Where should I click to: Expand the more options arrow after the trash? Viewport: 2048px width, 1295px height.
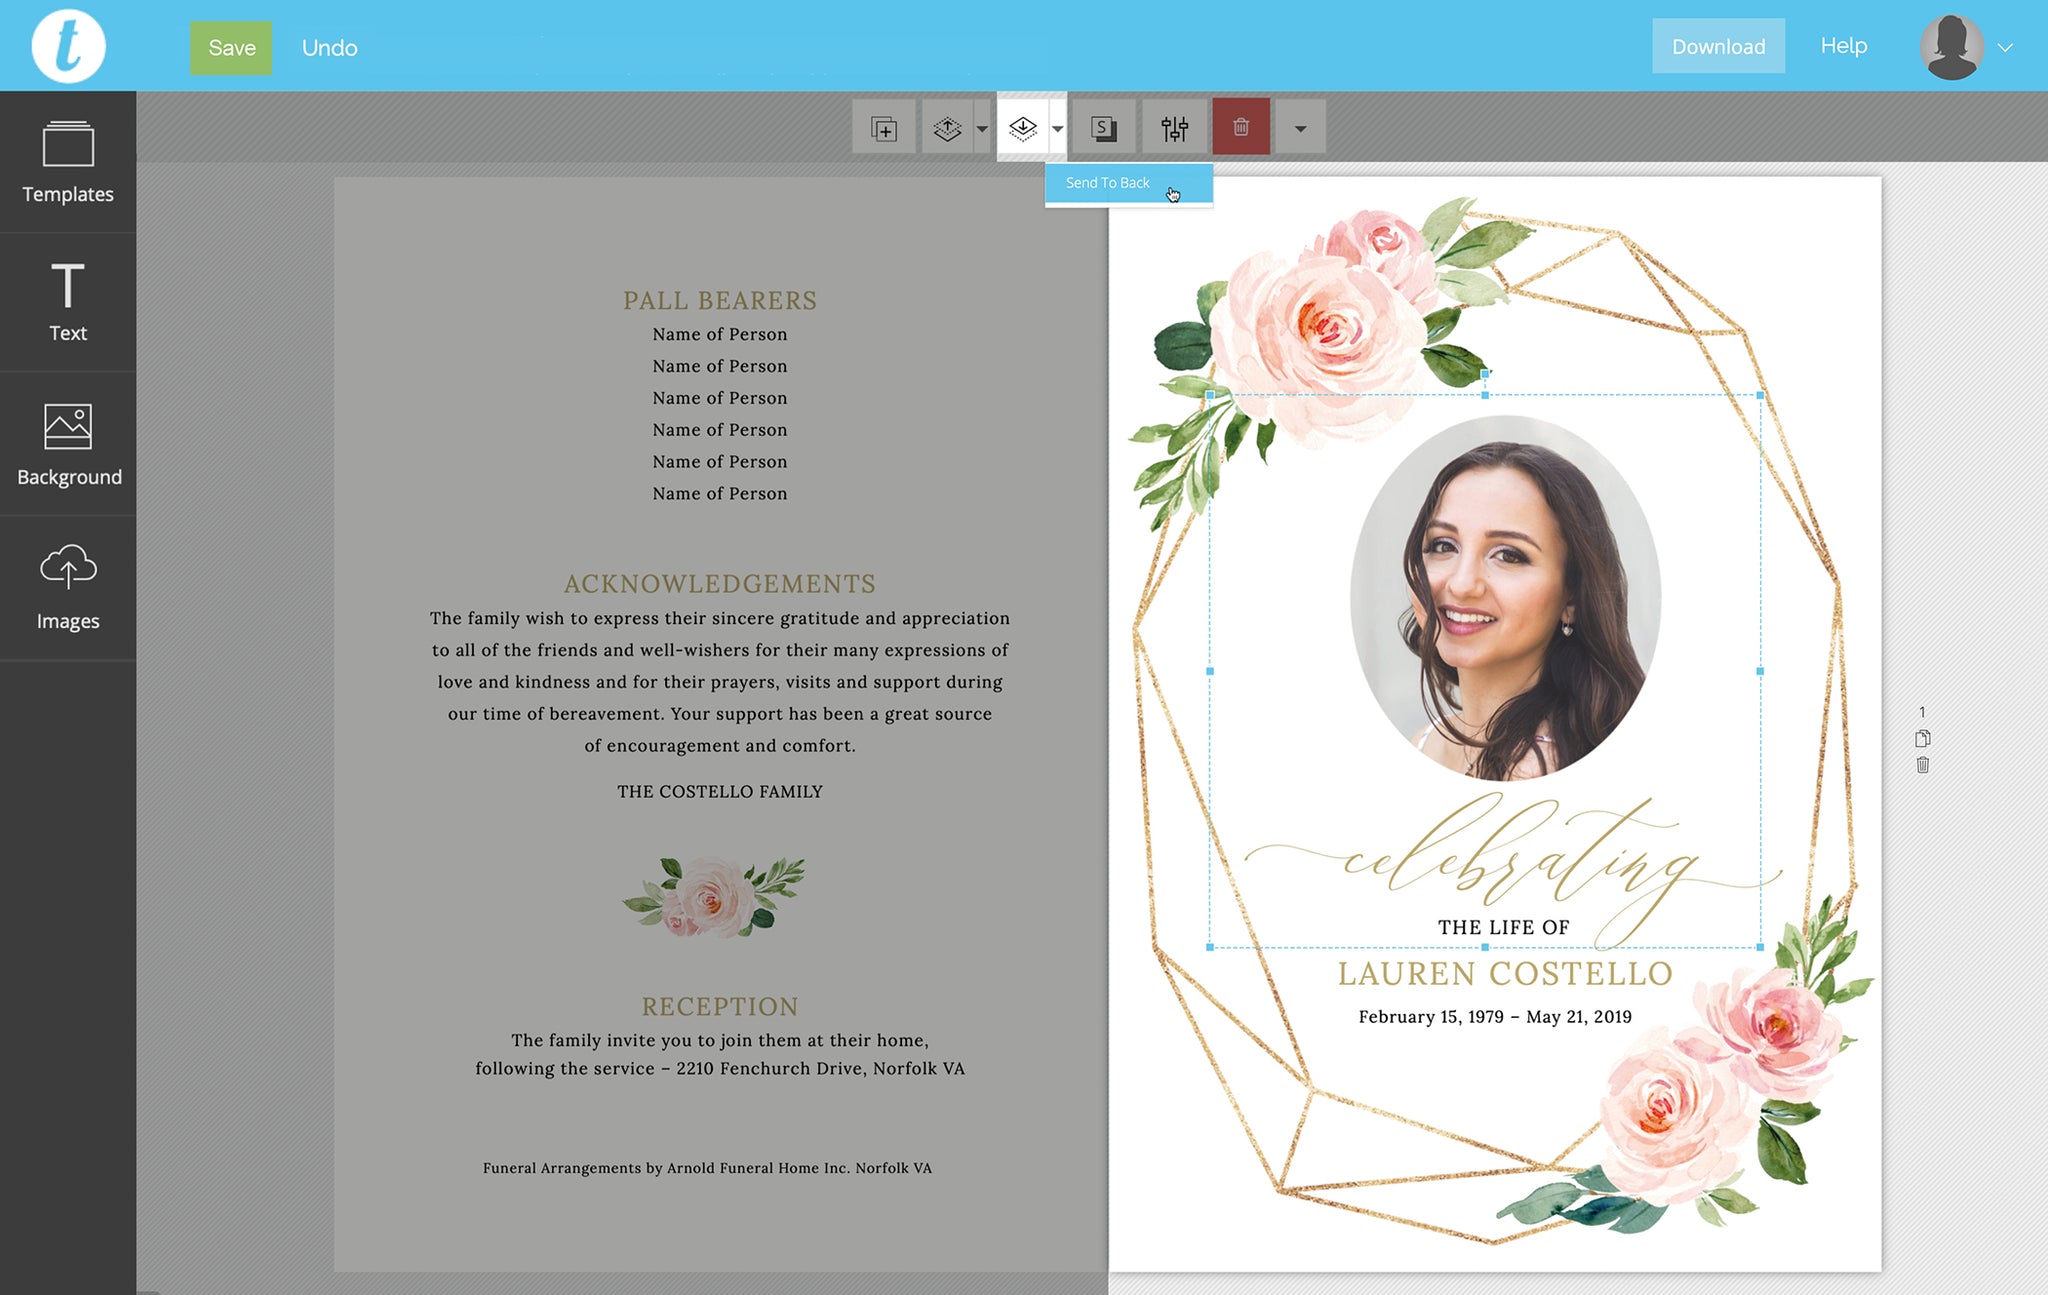(1300, 128)
